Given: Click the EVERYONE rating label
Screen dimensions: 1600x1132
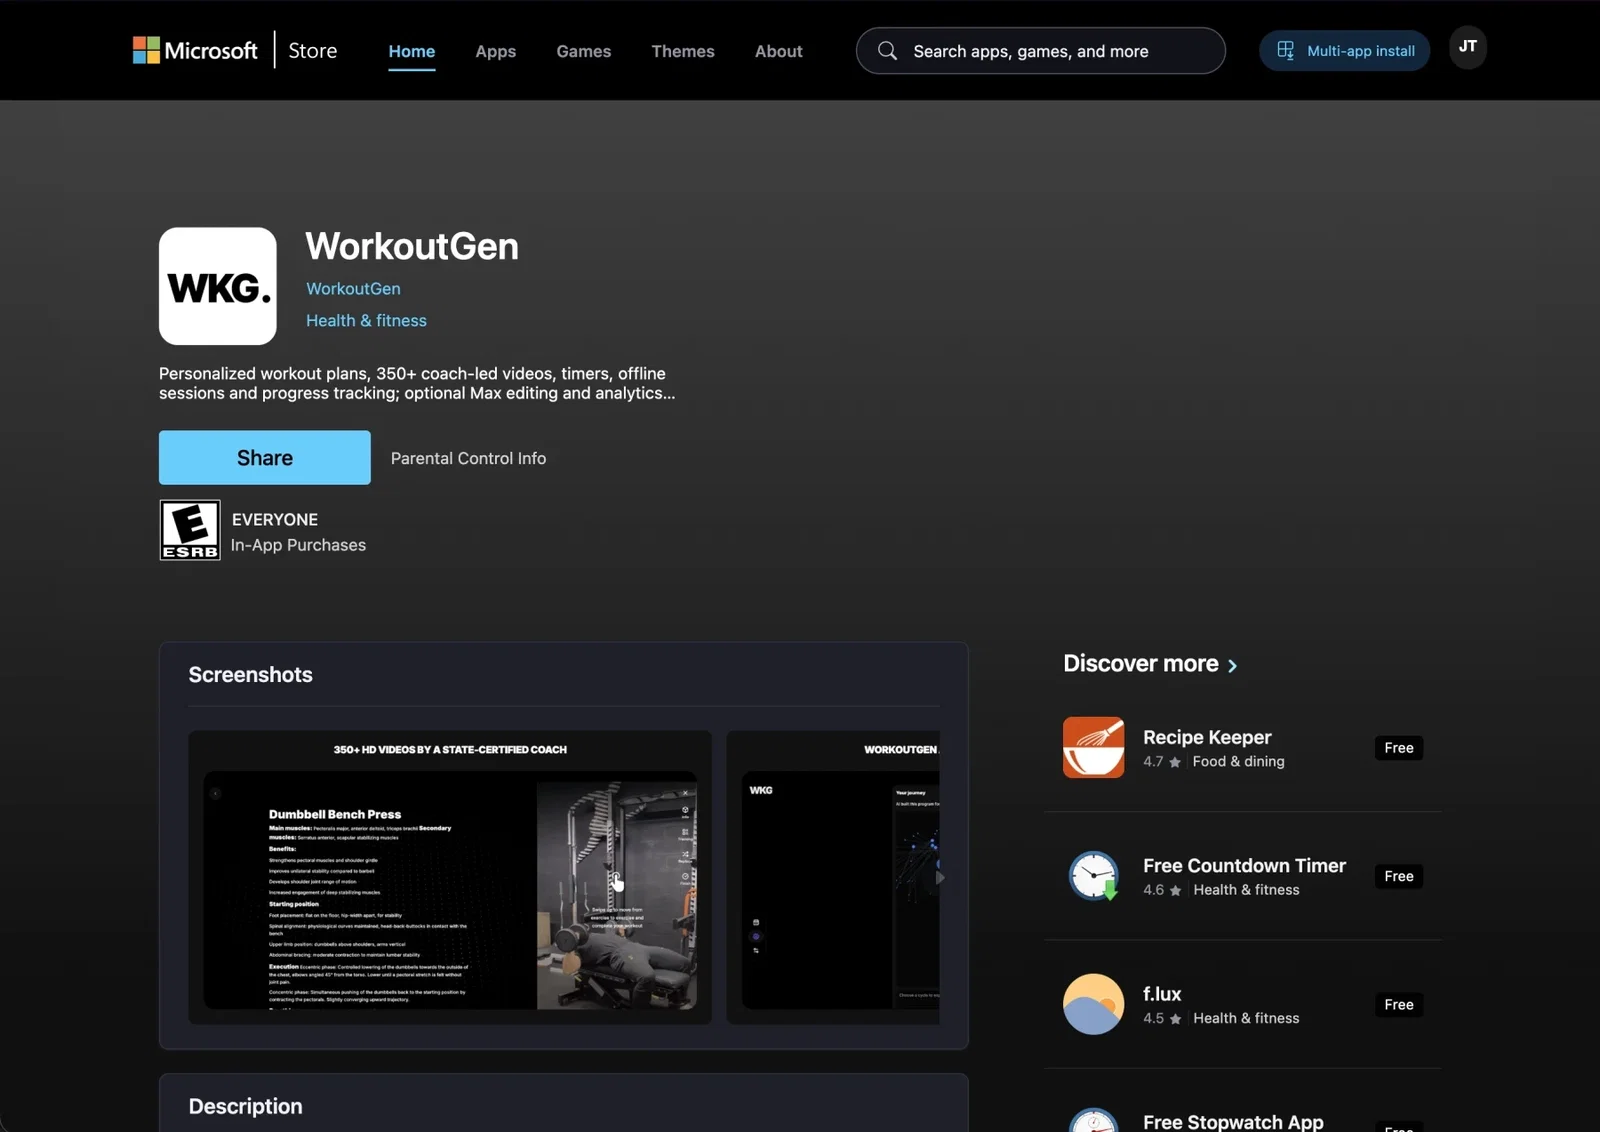Looking at the screenshot, I should click(x=275, y=519).
